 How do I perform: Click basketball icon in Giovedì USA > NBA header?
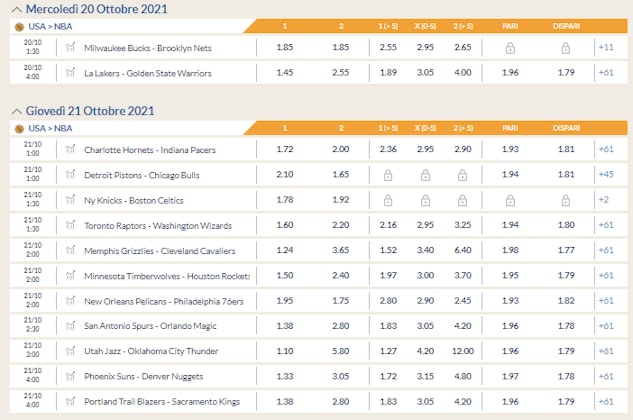point(19,129)
